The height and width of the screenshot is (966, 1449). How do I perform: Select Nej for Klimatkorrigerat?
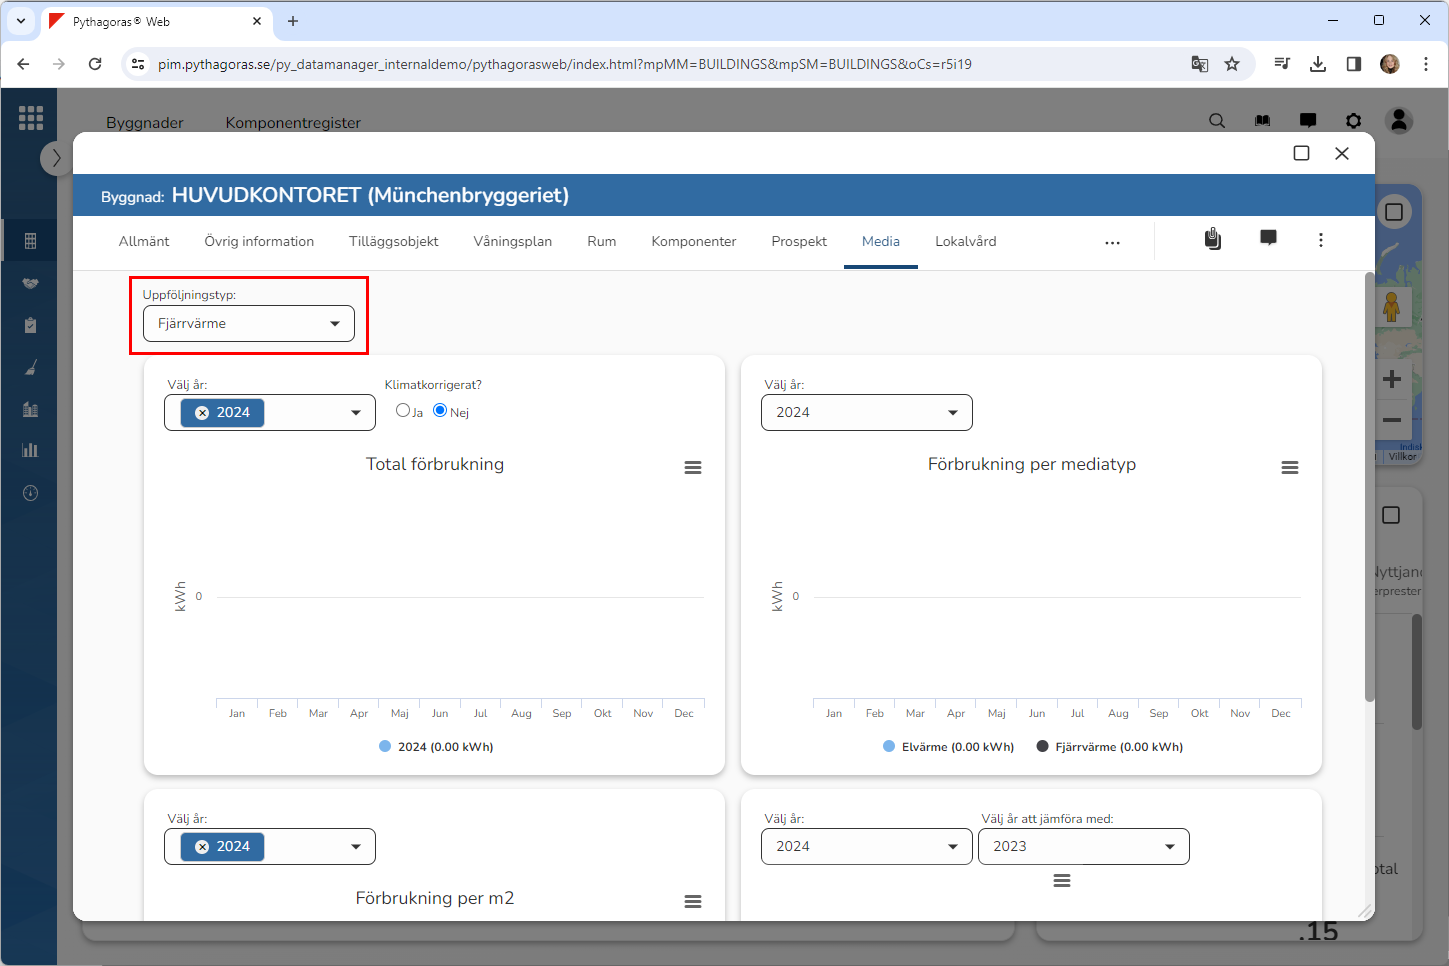(x=440, y=410)
